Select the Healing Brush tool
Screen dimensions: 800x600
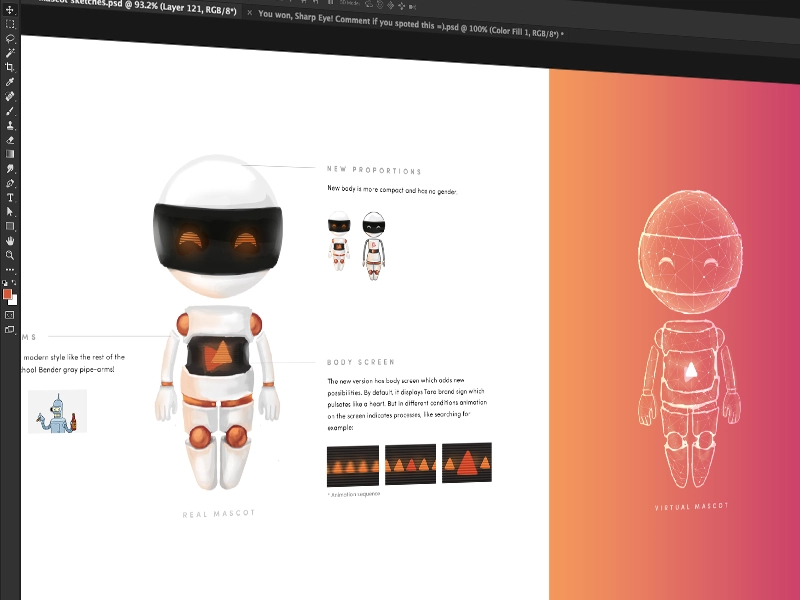(x=10, y=96)
